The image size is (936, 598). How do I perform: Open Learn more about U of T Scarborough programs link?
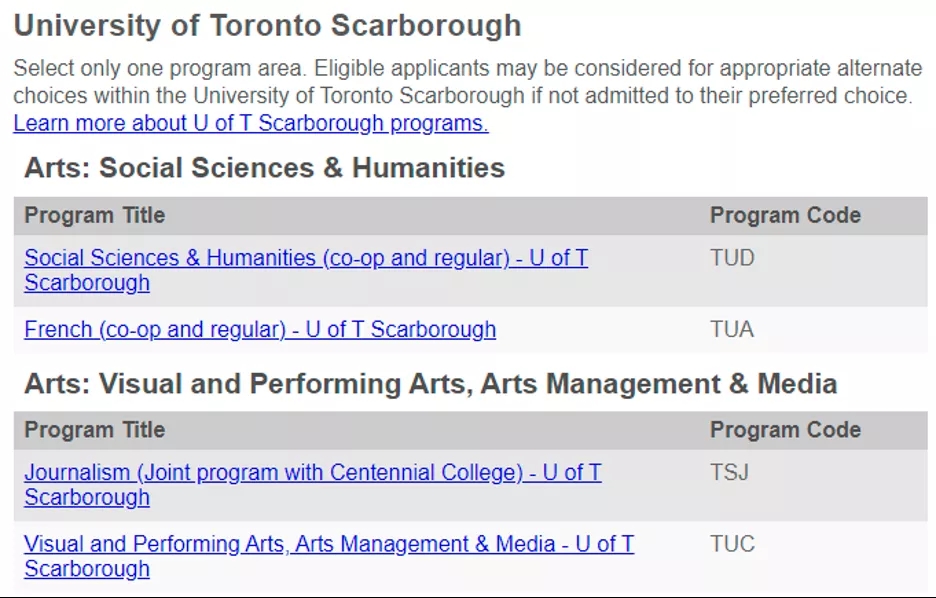(x=251, y=123)
